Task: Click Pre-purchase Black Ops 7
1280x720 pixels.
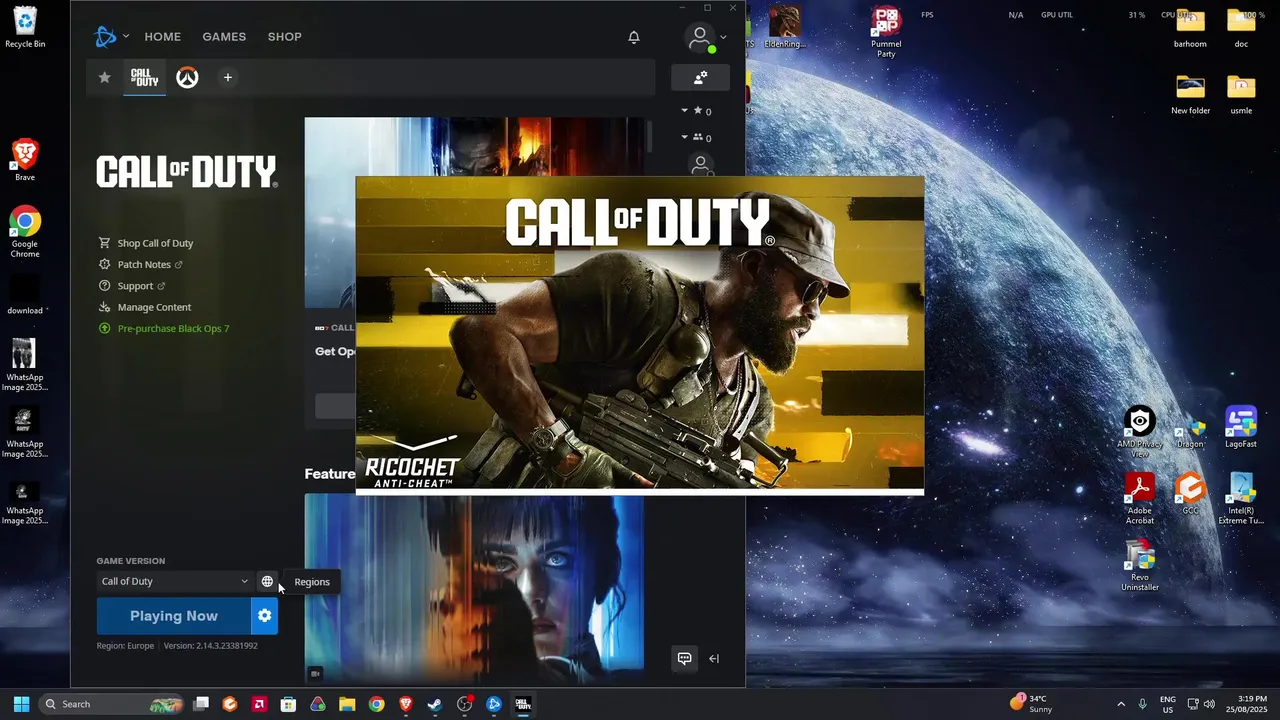Action: (x=173, y=329)
